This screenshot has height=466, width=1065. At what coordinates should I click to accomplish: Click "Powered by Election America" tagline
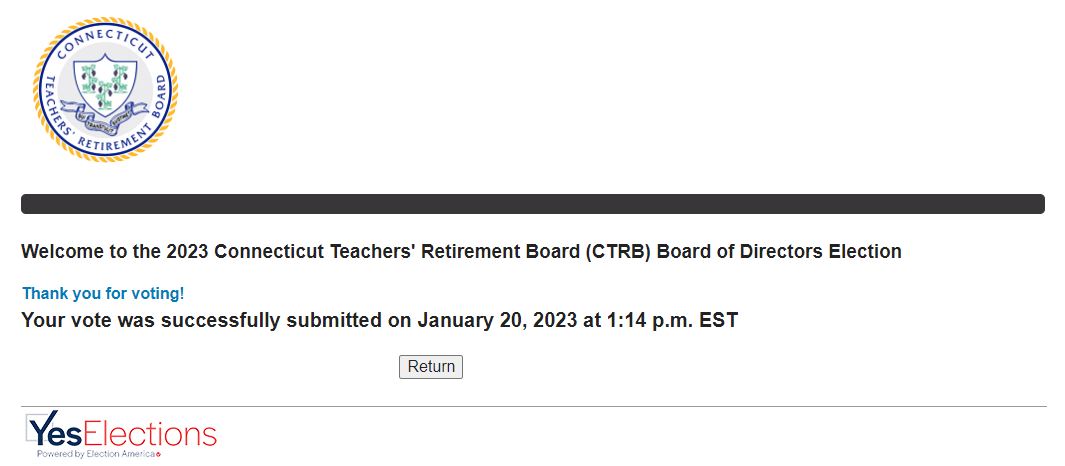[x=98, y=454]
